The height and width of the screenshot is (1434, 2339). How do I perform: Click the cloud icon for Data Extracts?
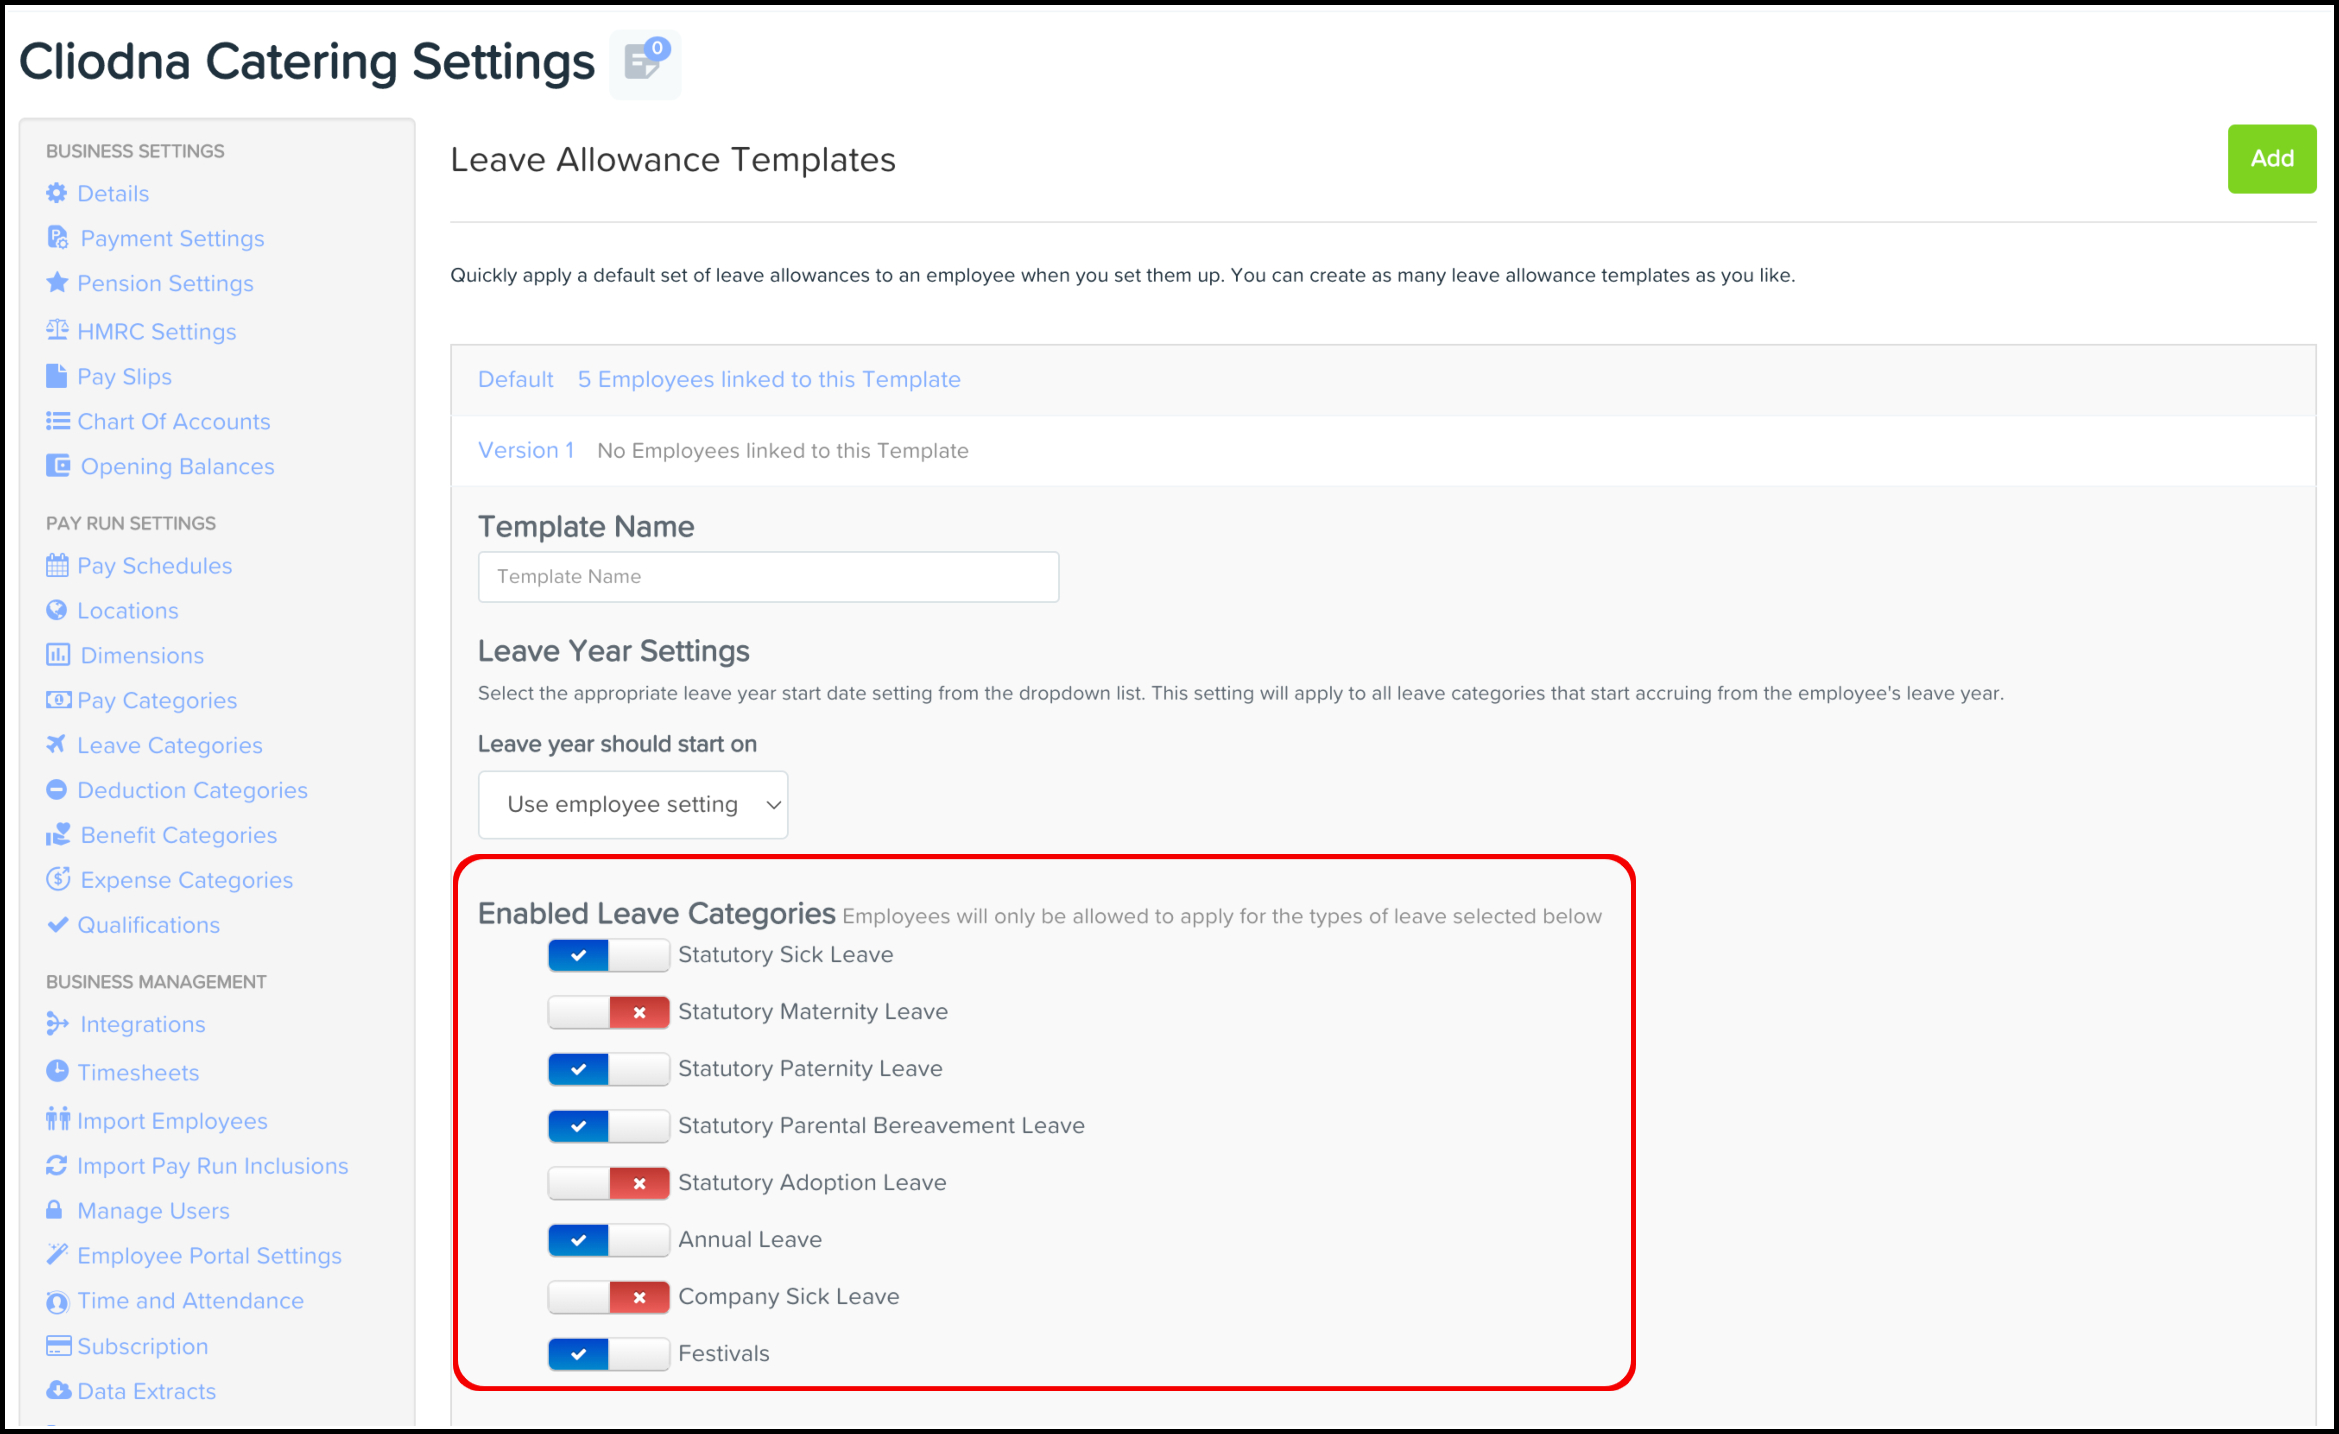[58, 1390]
